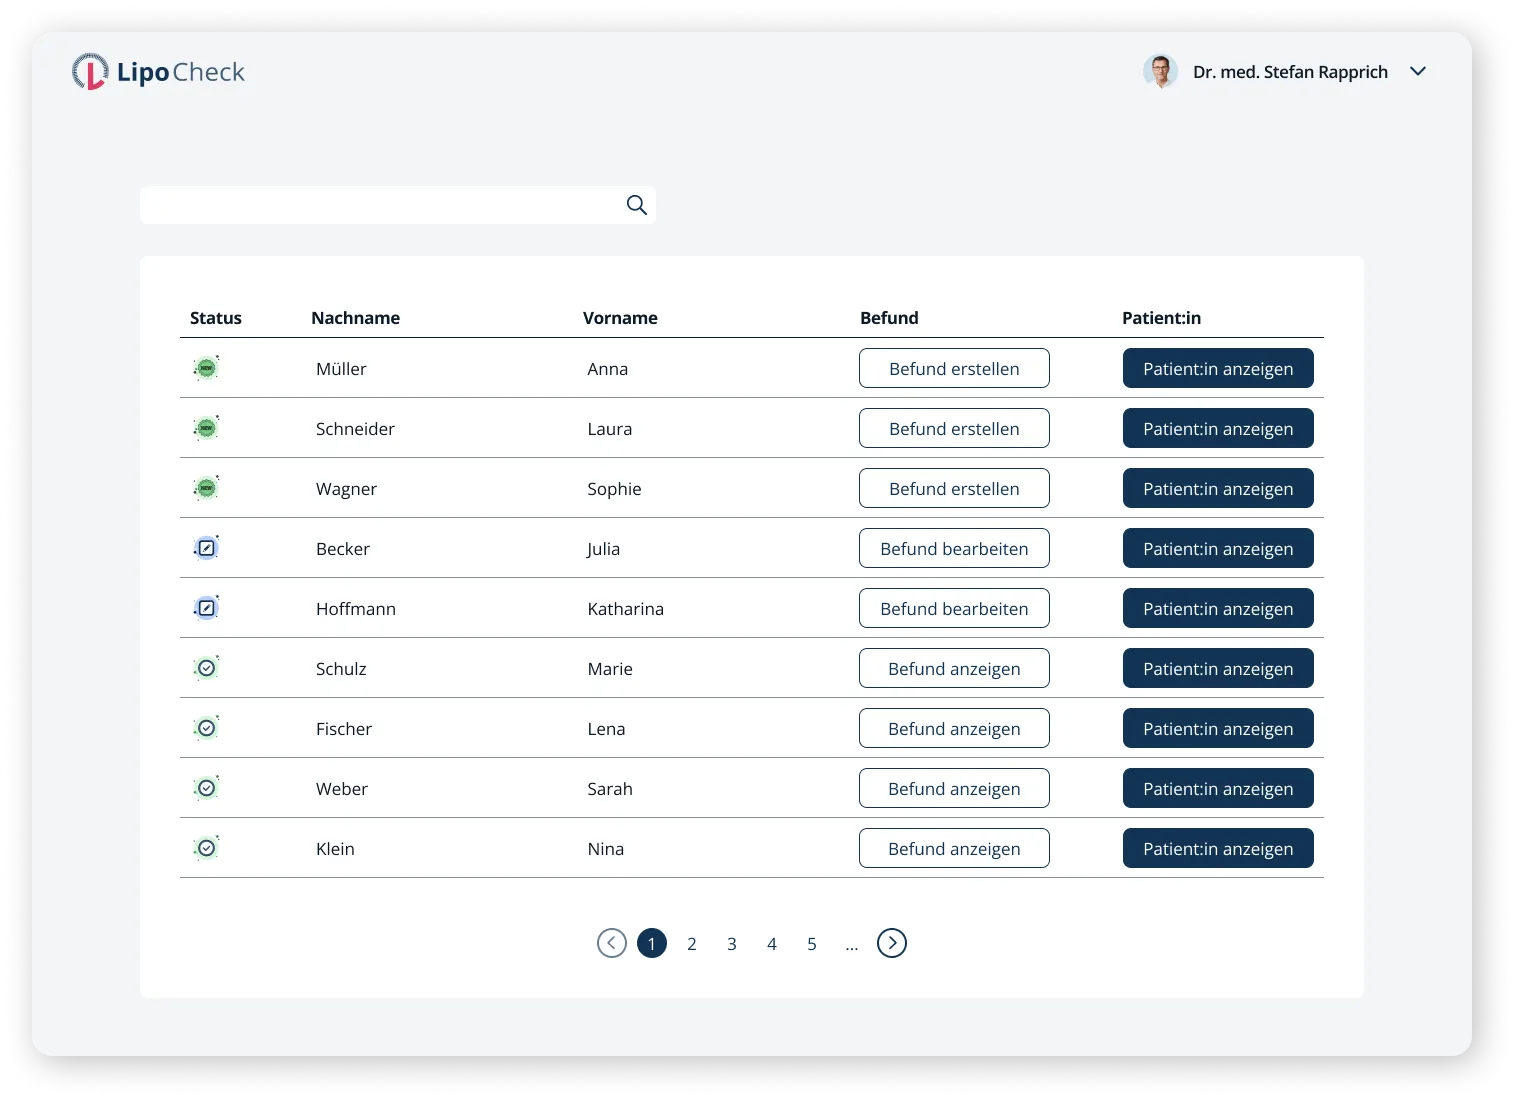Click the NEW status icon for Müller
Screen dimensions: 1516x1100
tap(206, 368)
